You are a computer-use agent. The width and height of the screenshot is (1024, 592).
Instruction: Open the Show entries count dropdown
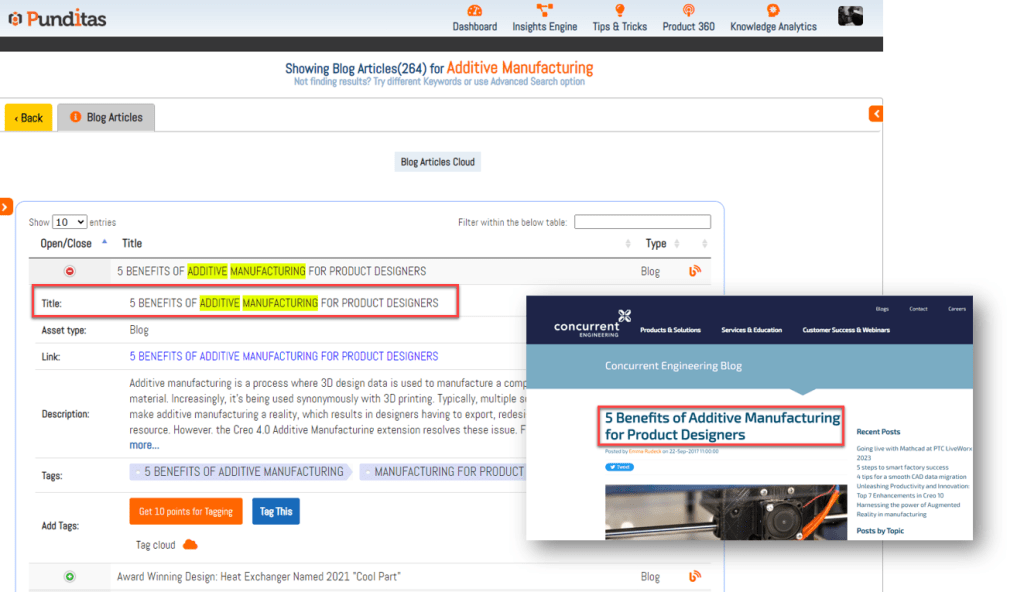point(69,222)
